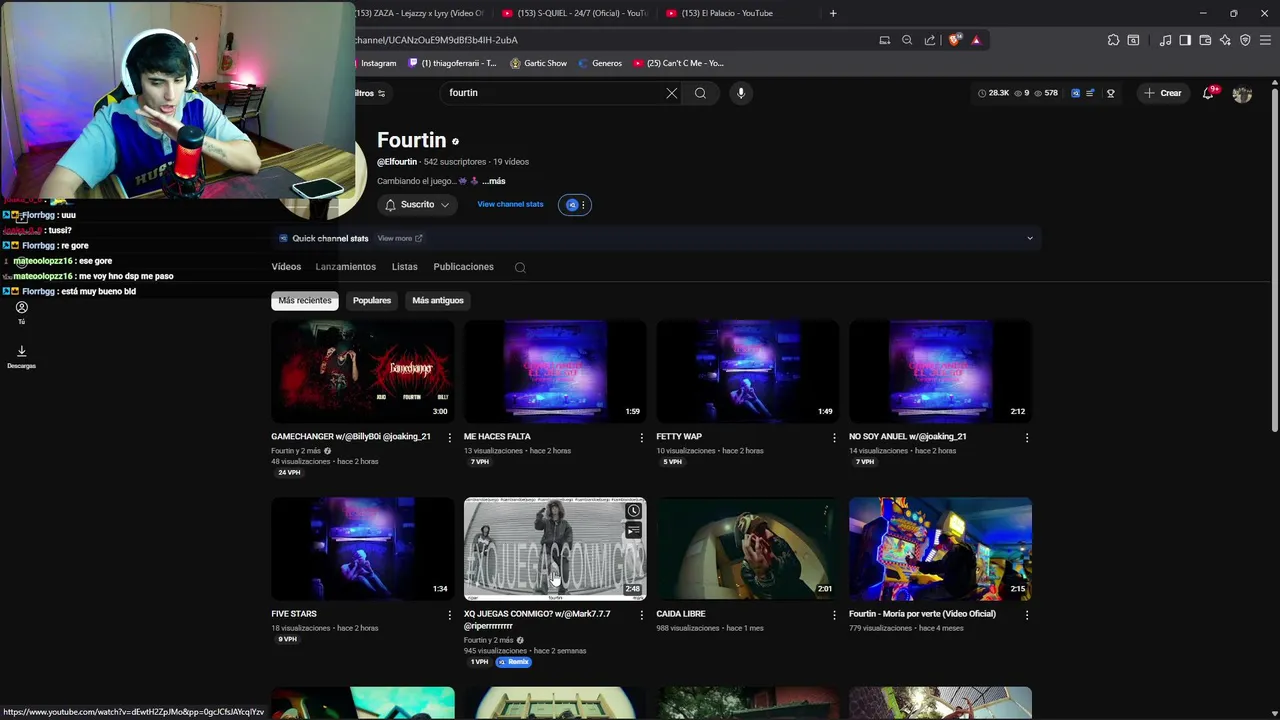Open the Gartic Show bookmark
The image size is (1280, 720).
538,63
